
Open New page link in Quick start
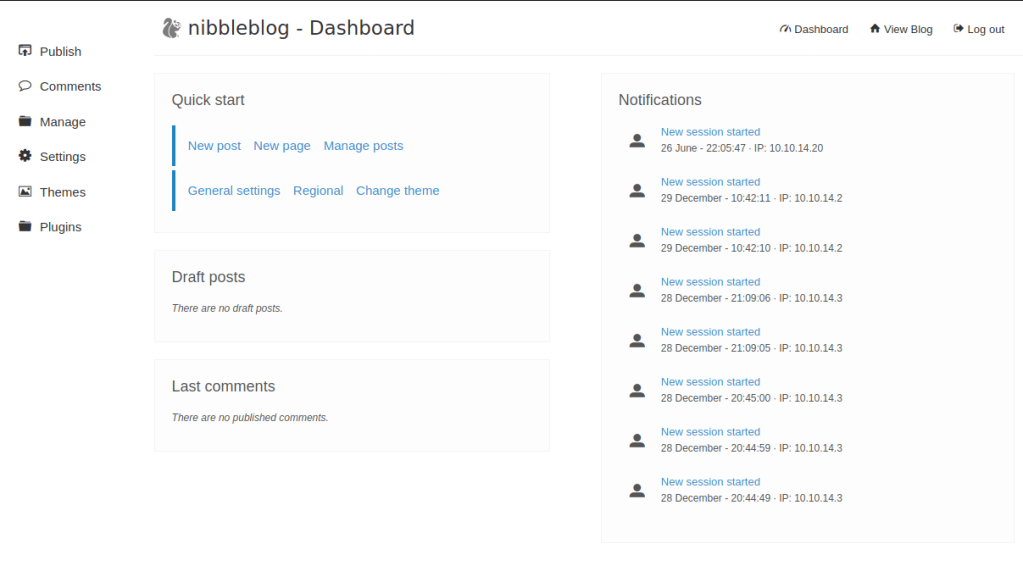tap(282, 146)
